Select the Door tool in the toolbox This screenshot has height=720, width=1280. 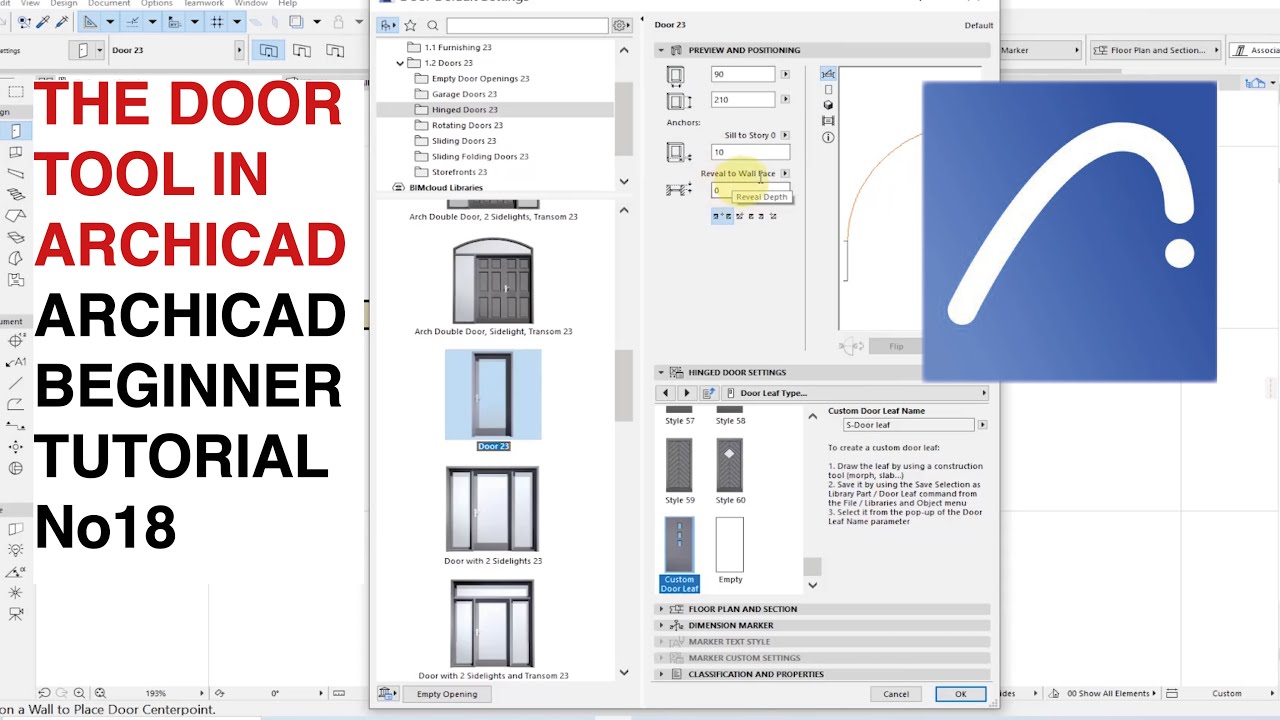[x=16, y=131]
